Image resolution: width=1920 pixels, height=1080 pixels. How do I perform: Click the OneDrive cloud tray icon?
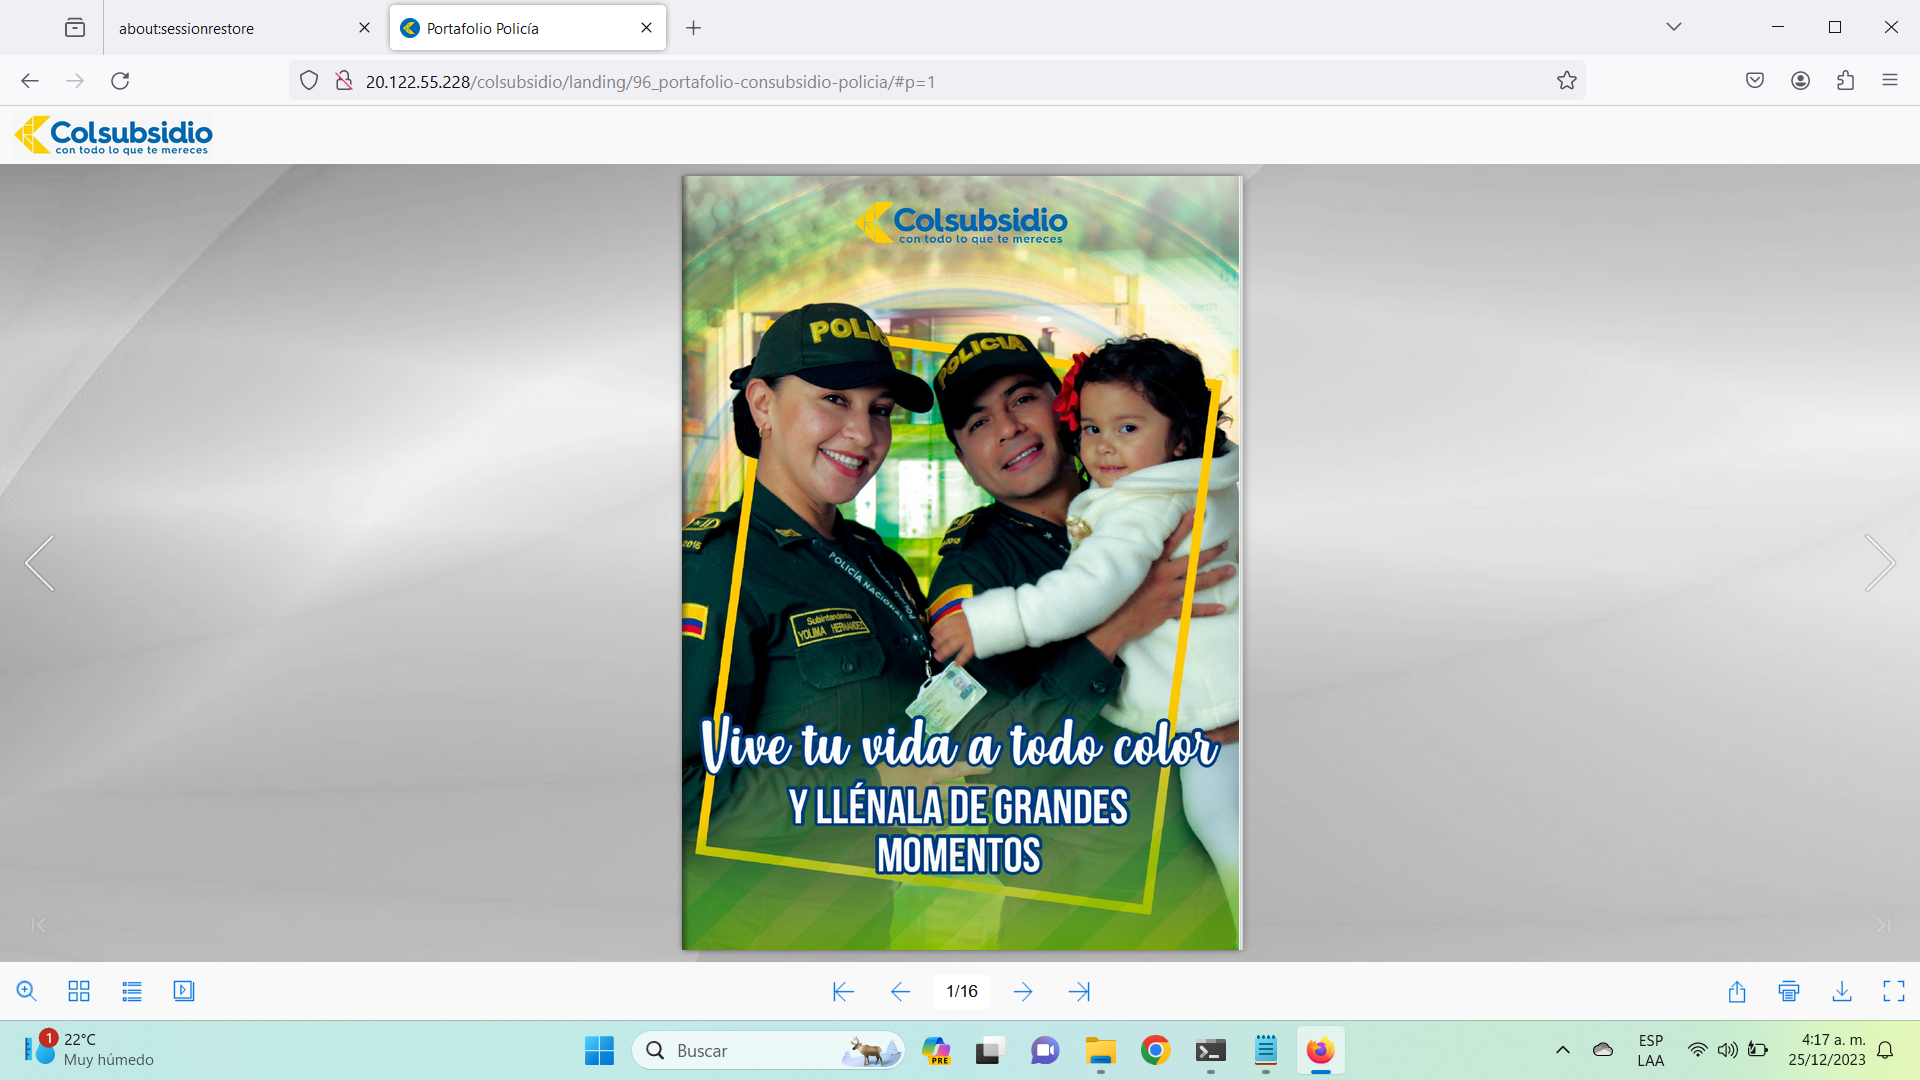pos(1603,1050)
